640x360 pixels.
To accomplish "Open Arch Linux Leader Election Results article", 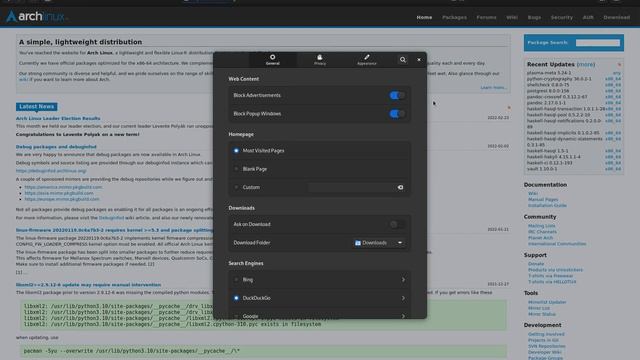I will 58,118.
